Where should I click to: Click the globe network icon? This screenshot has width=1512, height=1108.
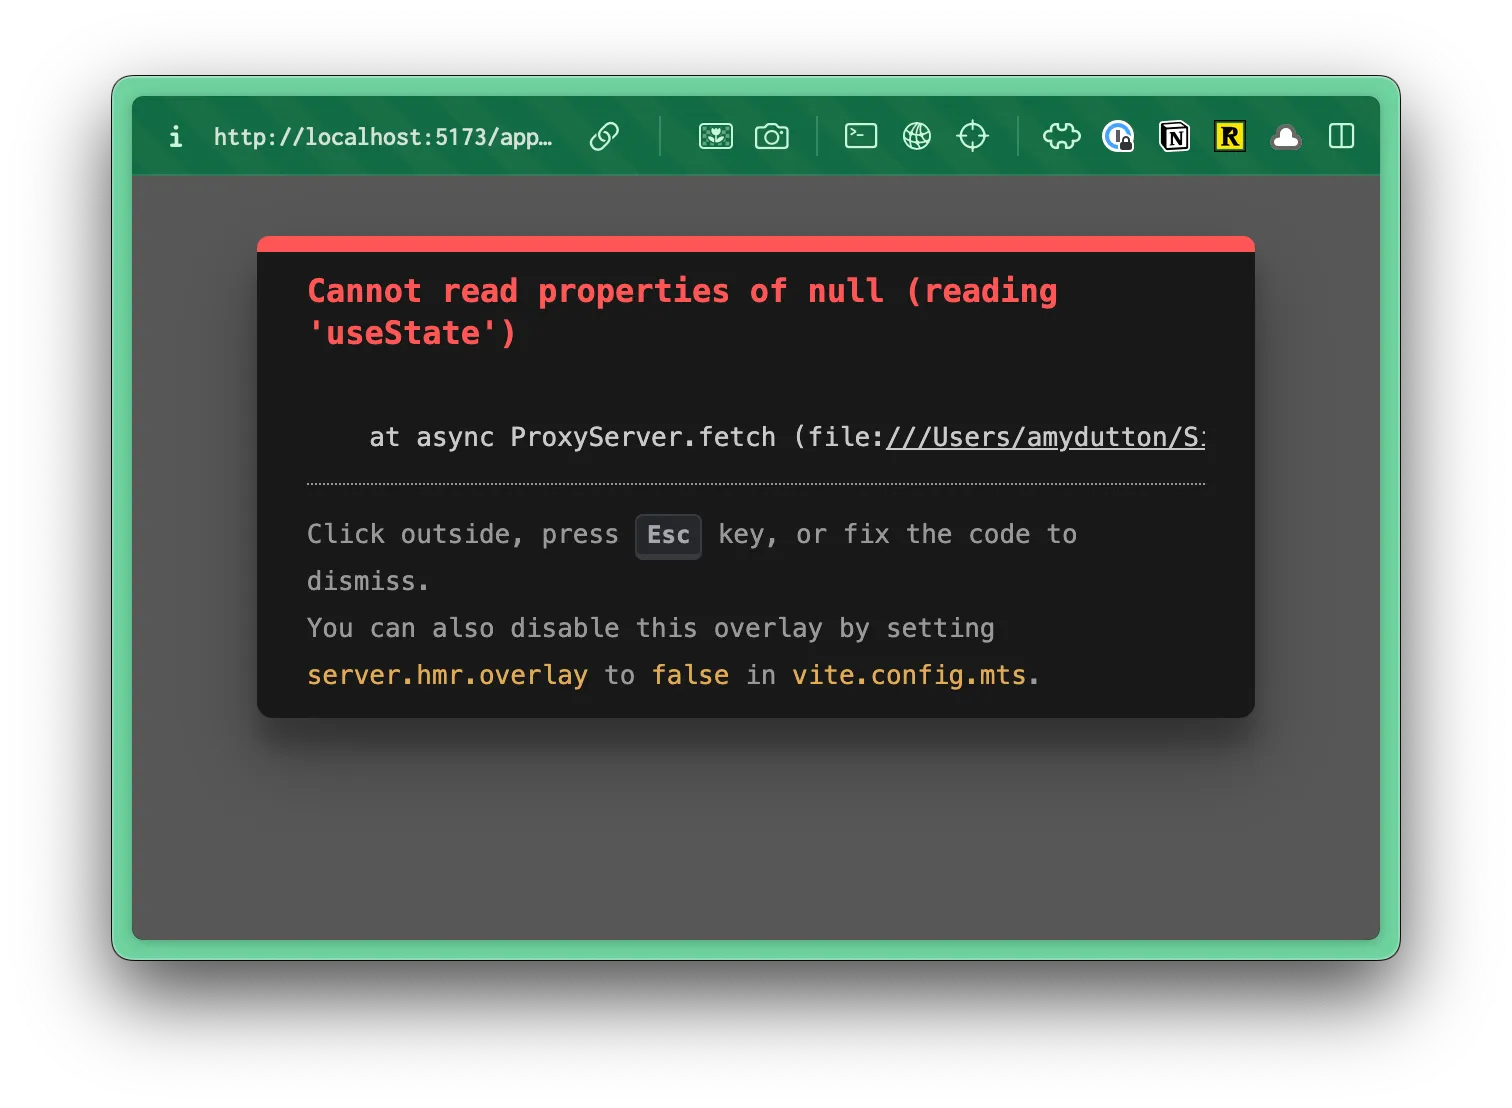(916, 136)
